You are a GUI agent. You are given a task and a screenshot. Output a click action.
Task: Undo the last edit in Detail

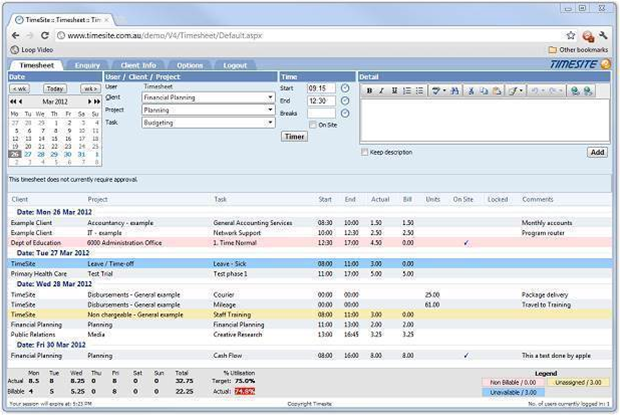click(x=535, y=91)
